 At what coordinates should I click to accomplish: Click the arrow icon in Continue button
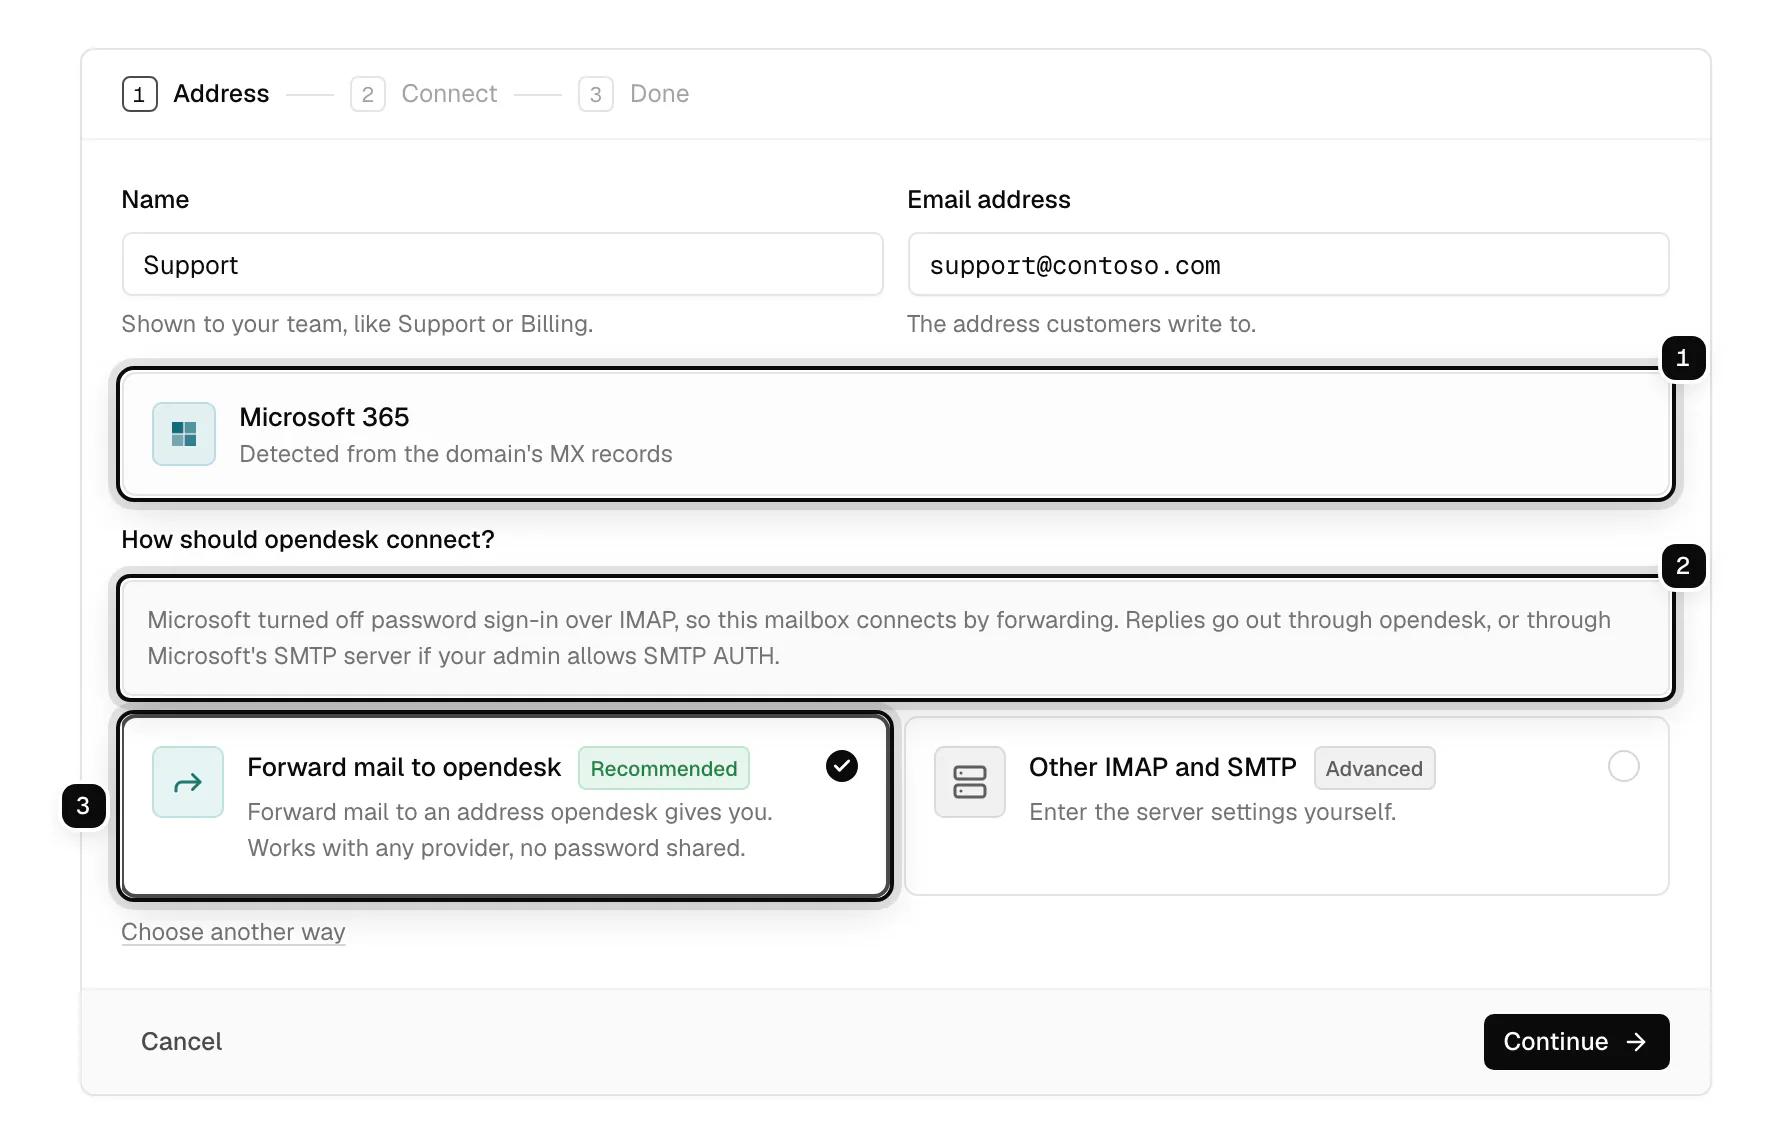coord(1636,1042)
